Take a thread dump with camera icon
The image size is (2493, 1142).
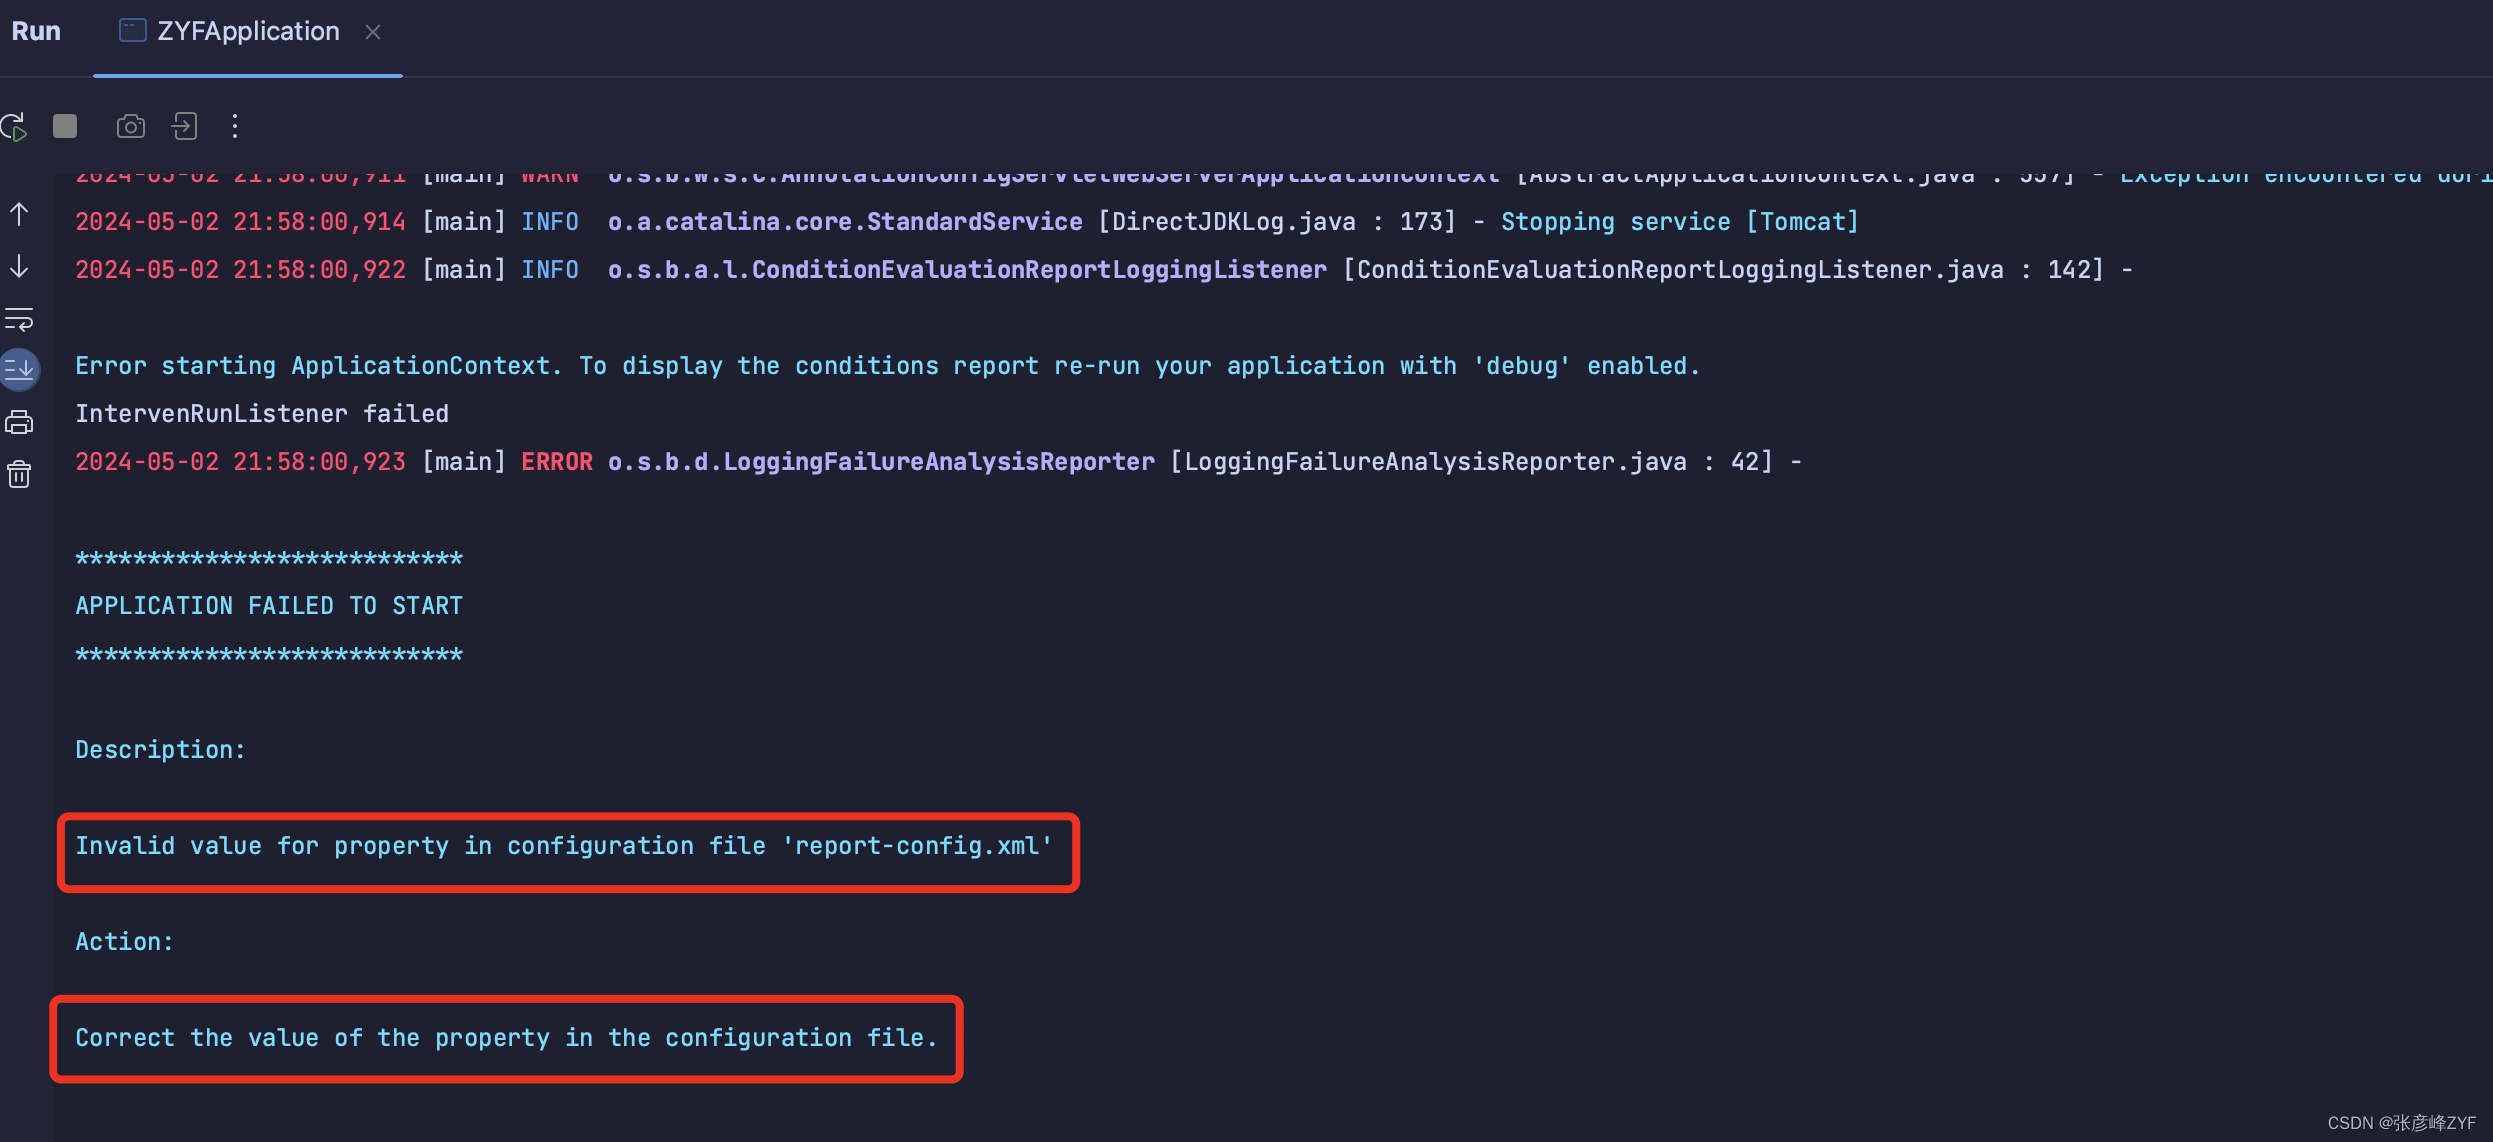click(x=131, y=126)
